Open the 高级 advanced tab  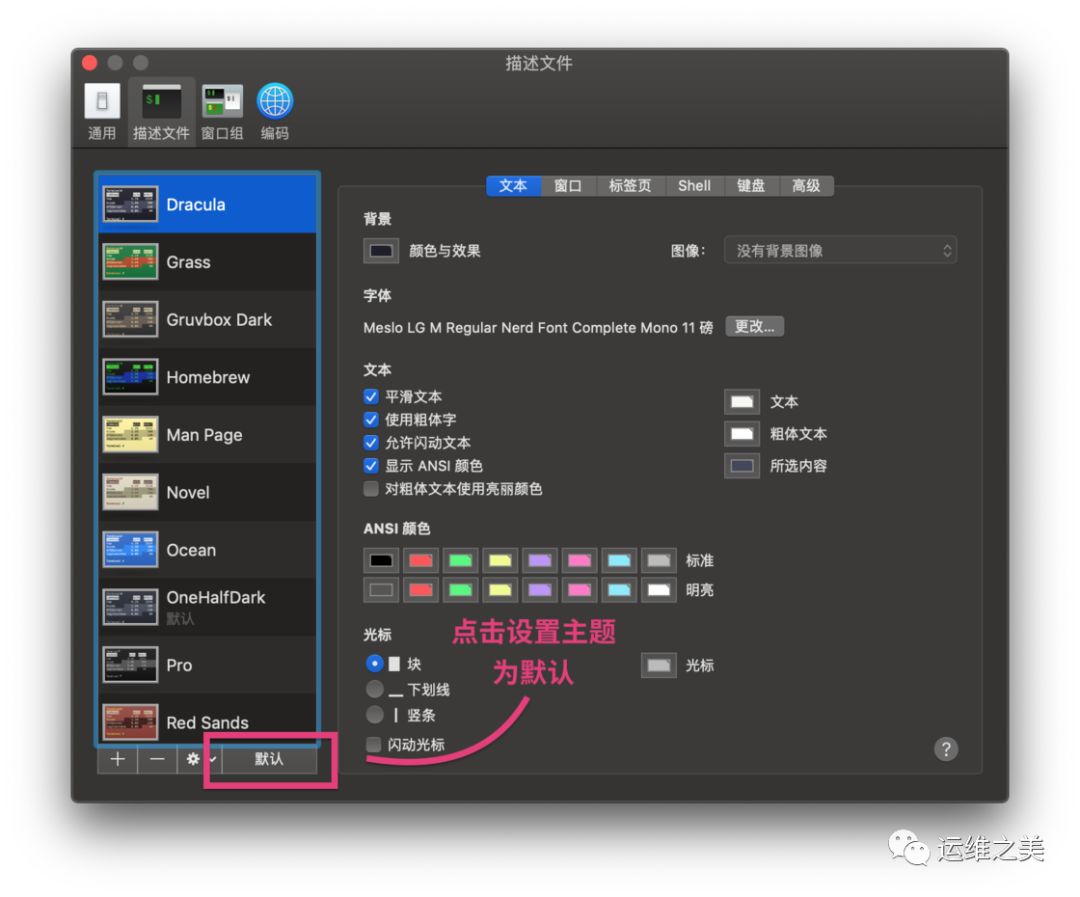coord(806,186)
